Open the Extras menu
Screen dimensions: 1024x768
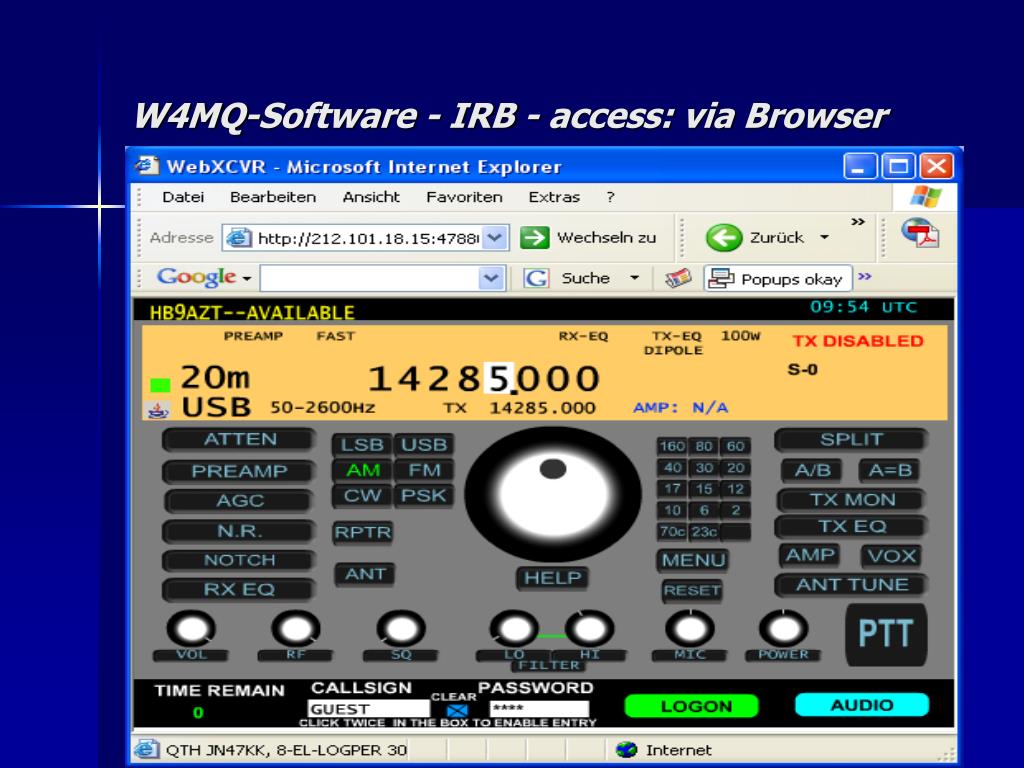pyautogui.click(x=554, y=197)
